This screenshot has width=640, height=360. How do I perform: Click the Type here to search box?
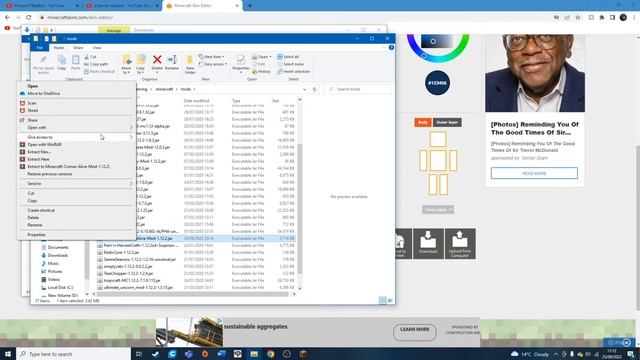coord(73,354)
